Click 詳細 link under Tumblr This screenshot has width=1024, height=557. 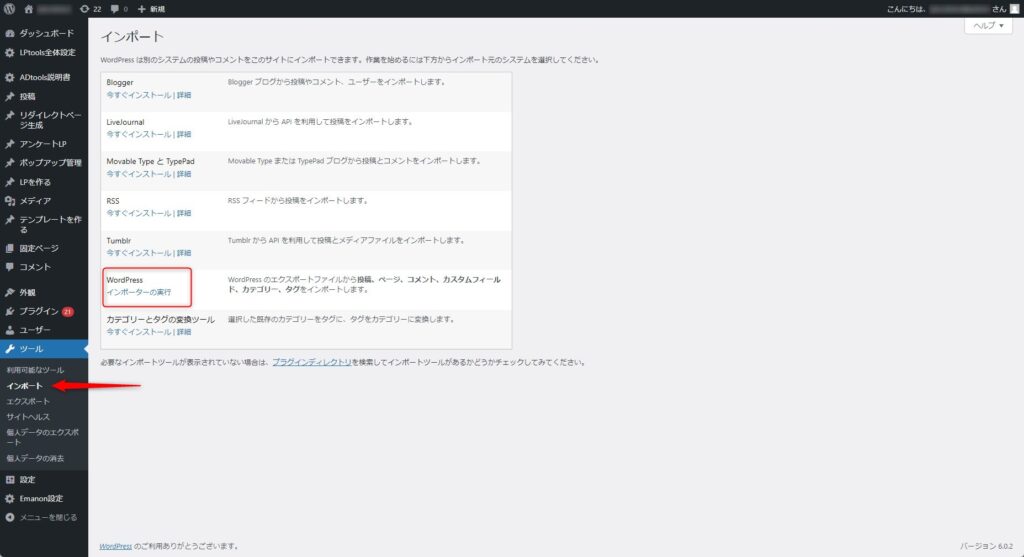[x=184, y=253]
